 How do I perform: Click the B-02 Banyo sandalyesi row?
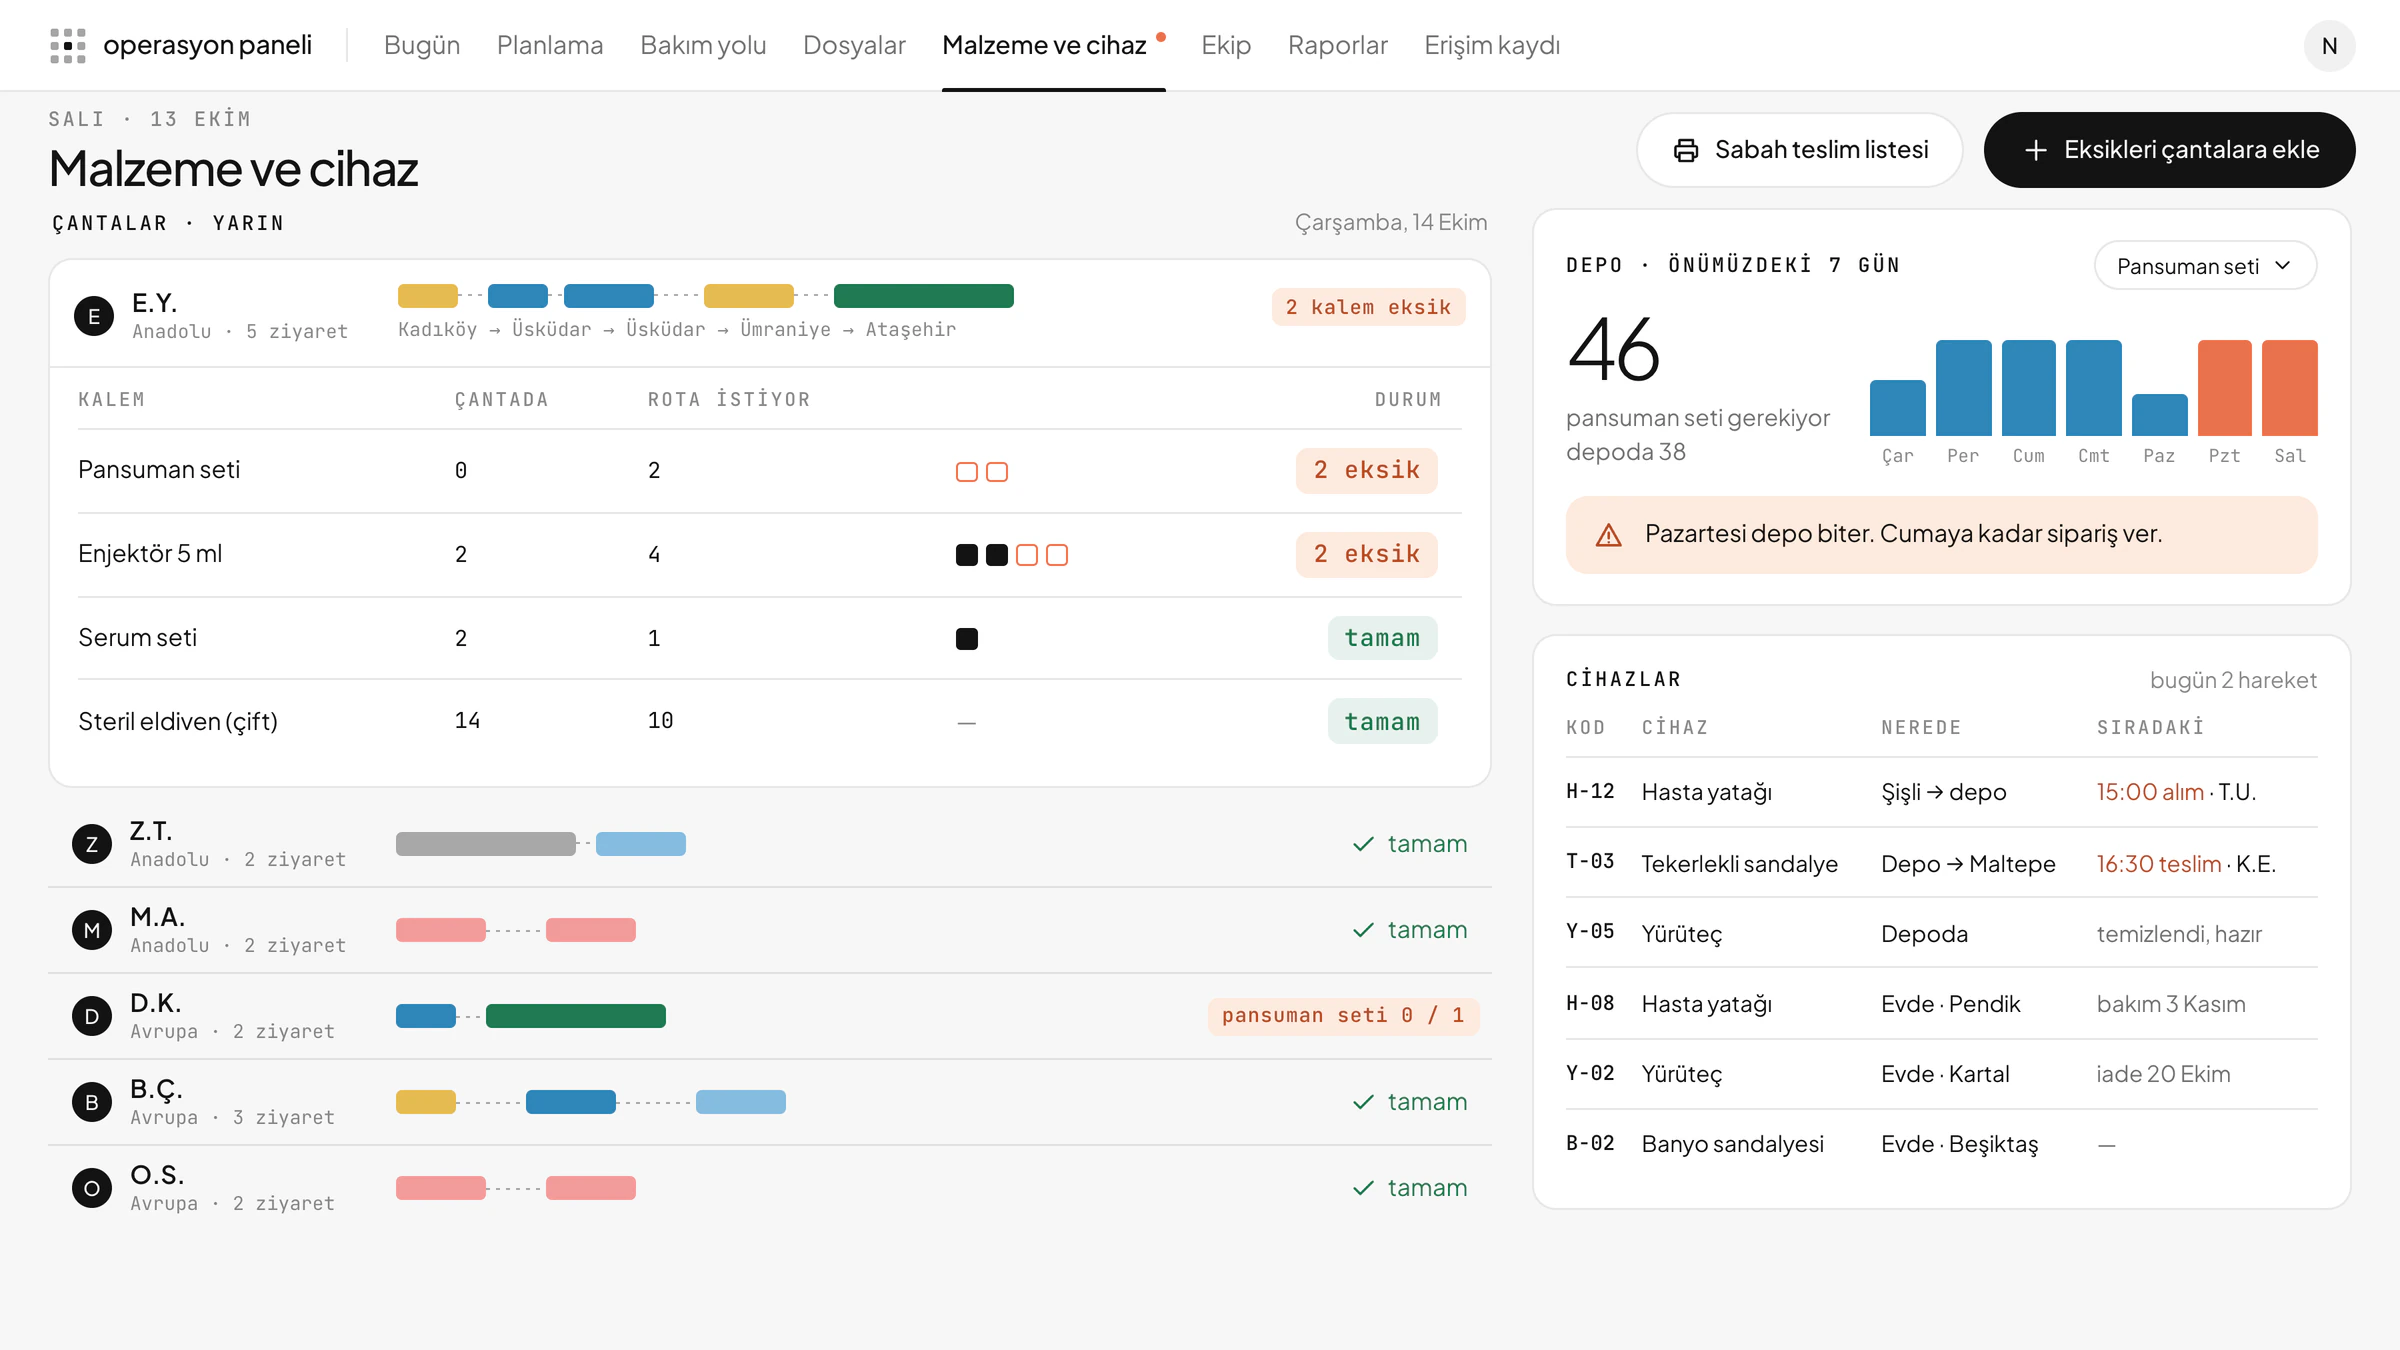pos(1941,1144)
